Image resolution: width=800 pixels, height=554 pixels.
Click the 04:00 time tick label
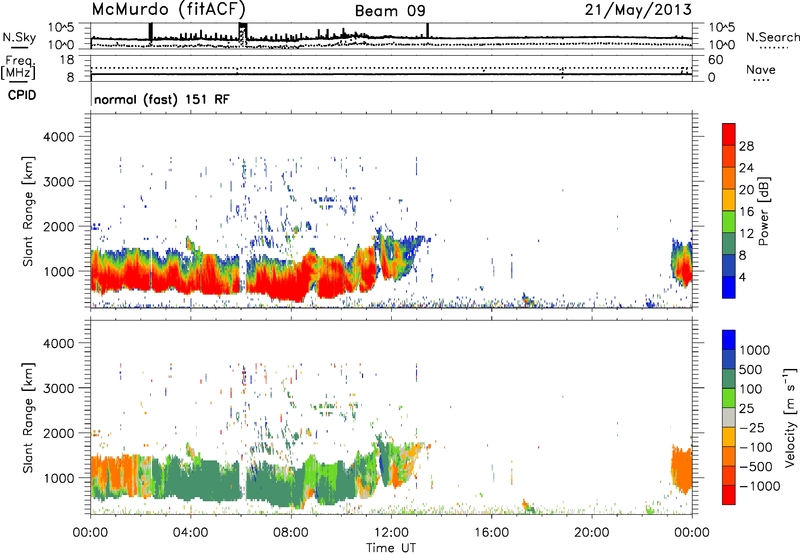coord(190,533)
